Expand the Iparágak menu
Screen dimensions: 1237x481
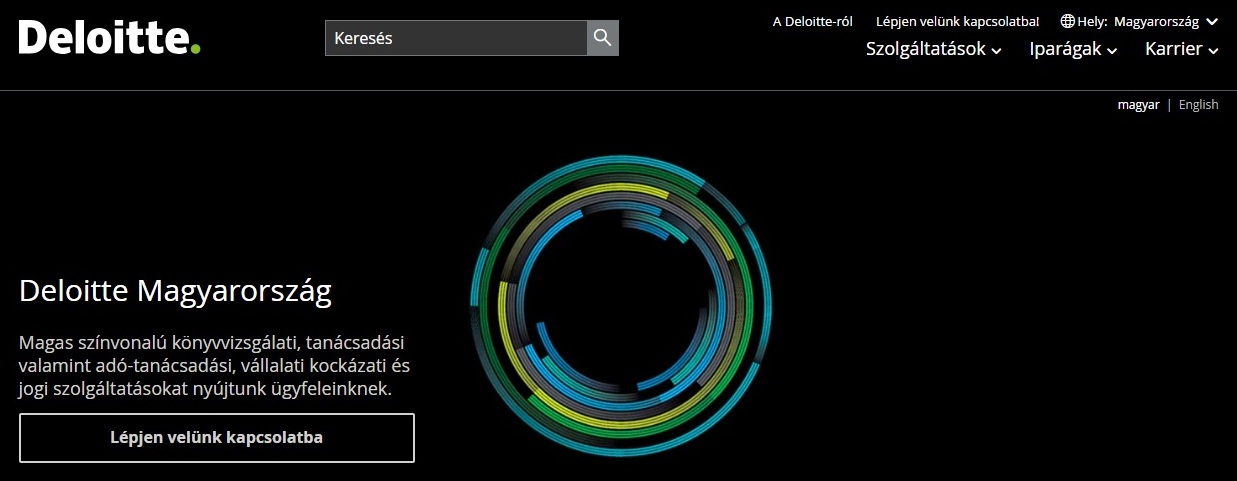click(x=1073, y=49)
